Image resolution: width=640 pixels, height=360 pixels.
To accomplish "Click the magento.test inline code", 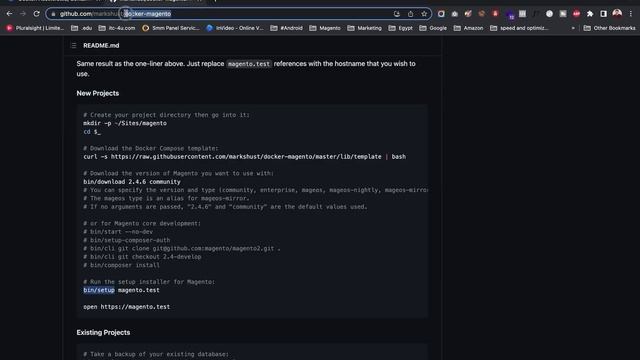I will tap(249, 64).
